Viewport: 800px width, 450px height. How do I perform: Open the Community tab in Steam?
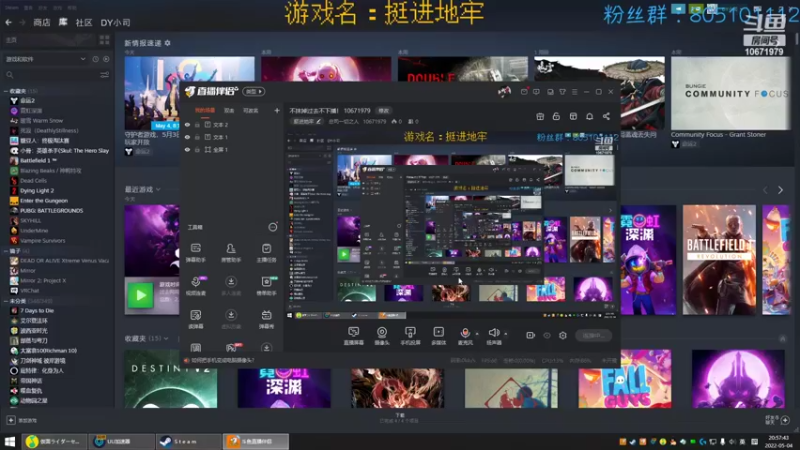[84, 22]
